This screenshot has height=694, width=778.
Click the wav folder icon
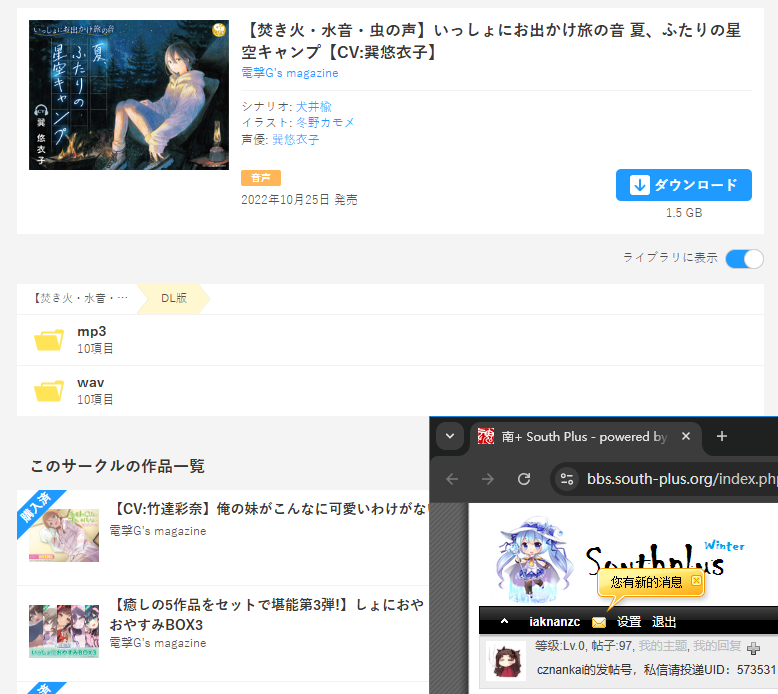click(x=49, y=391)
